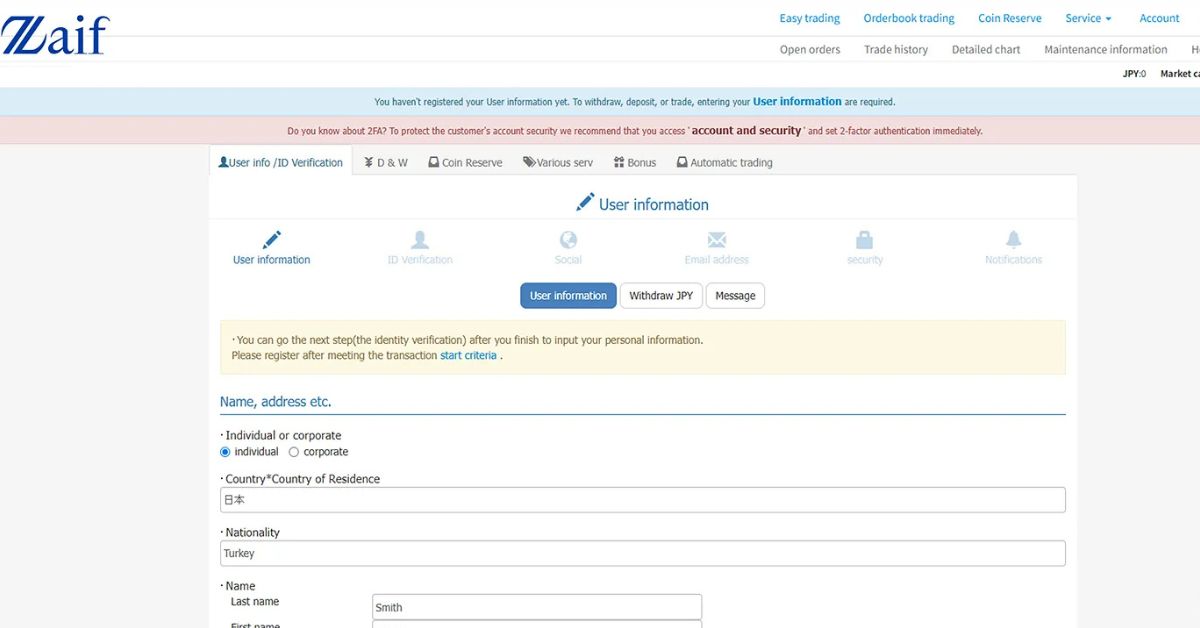Select the pencil User information step icon
The image size is (1200, 628).
click(x=270, y=240)
